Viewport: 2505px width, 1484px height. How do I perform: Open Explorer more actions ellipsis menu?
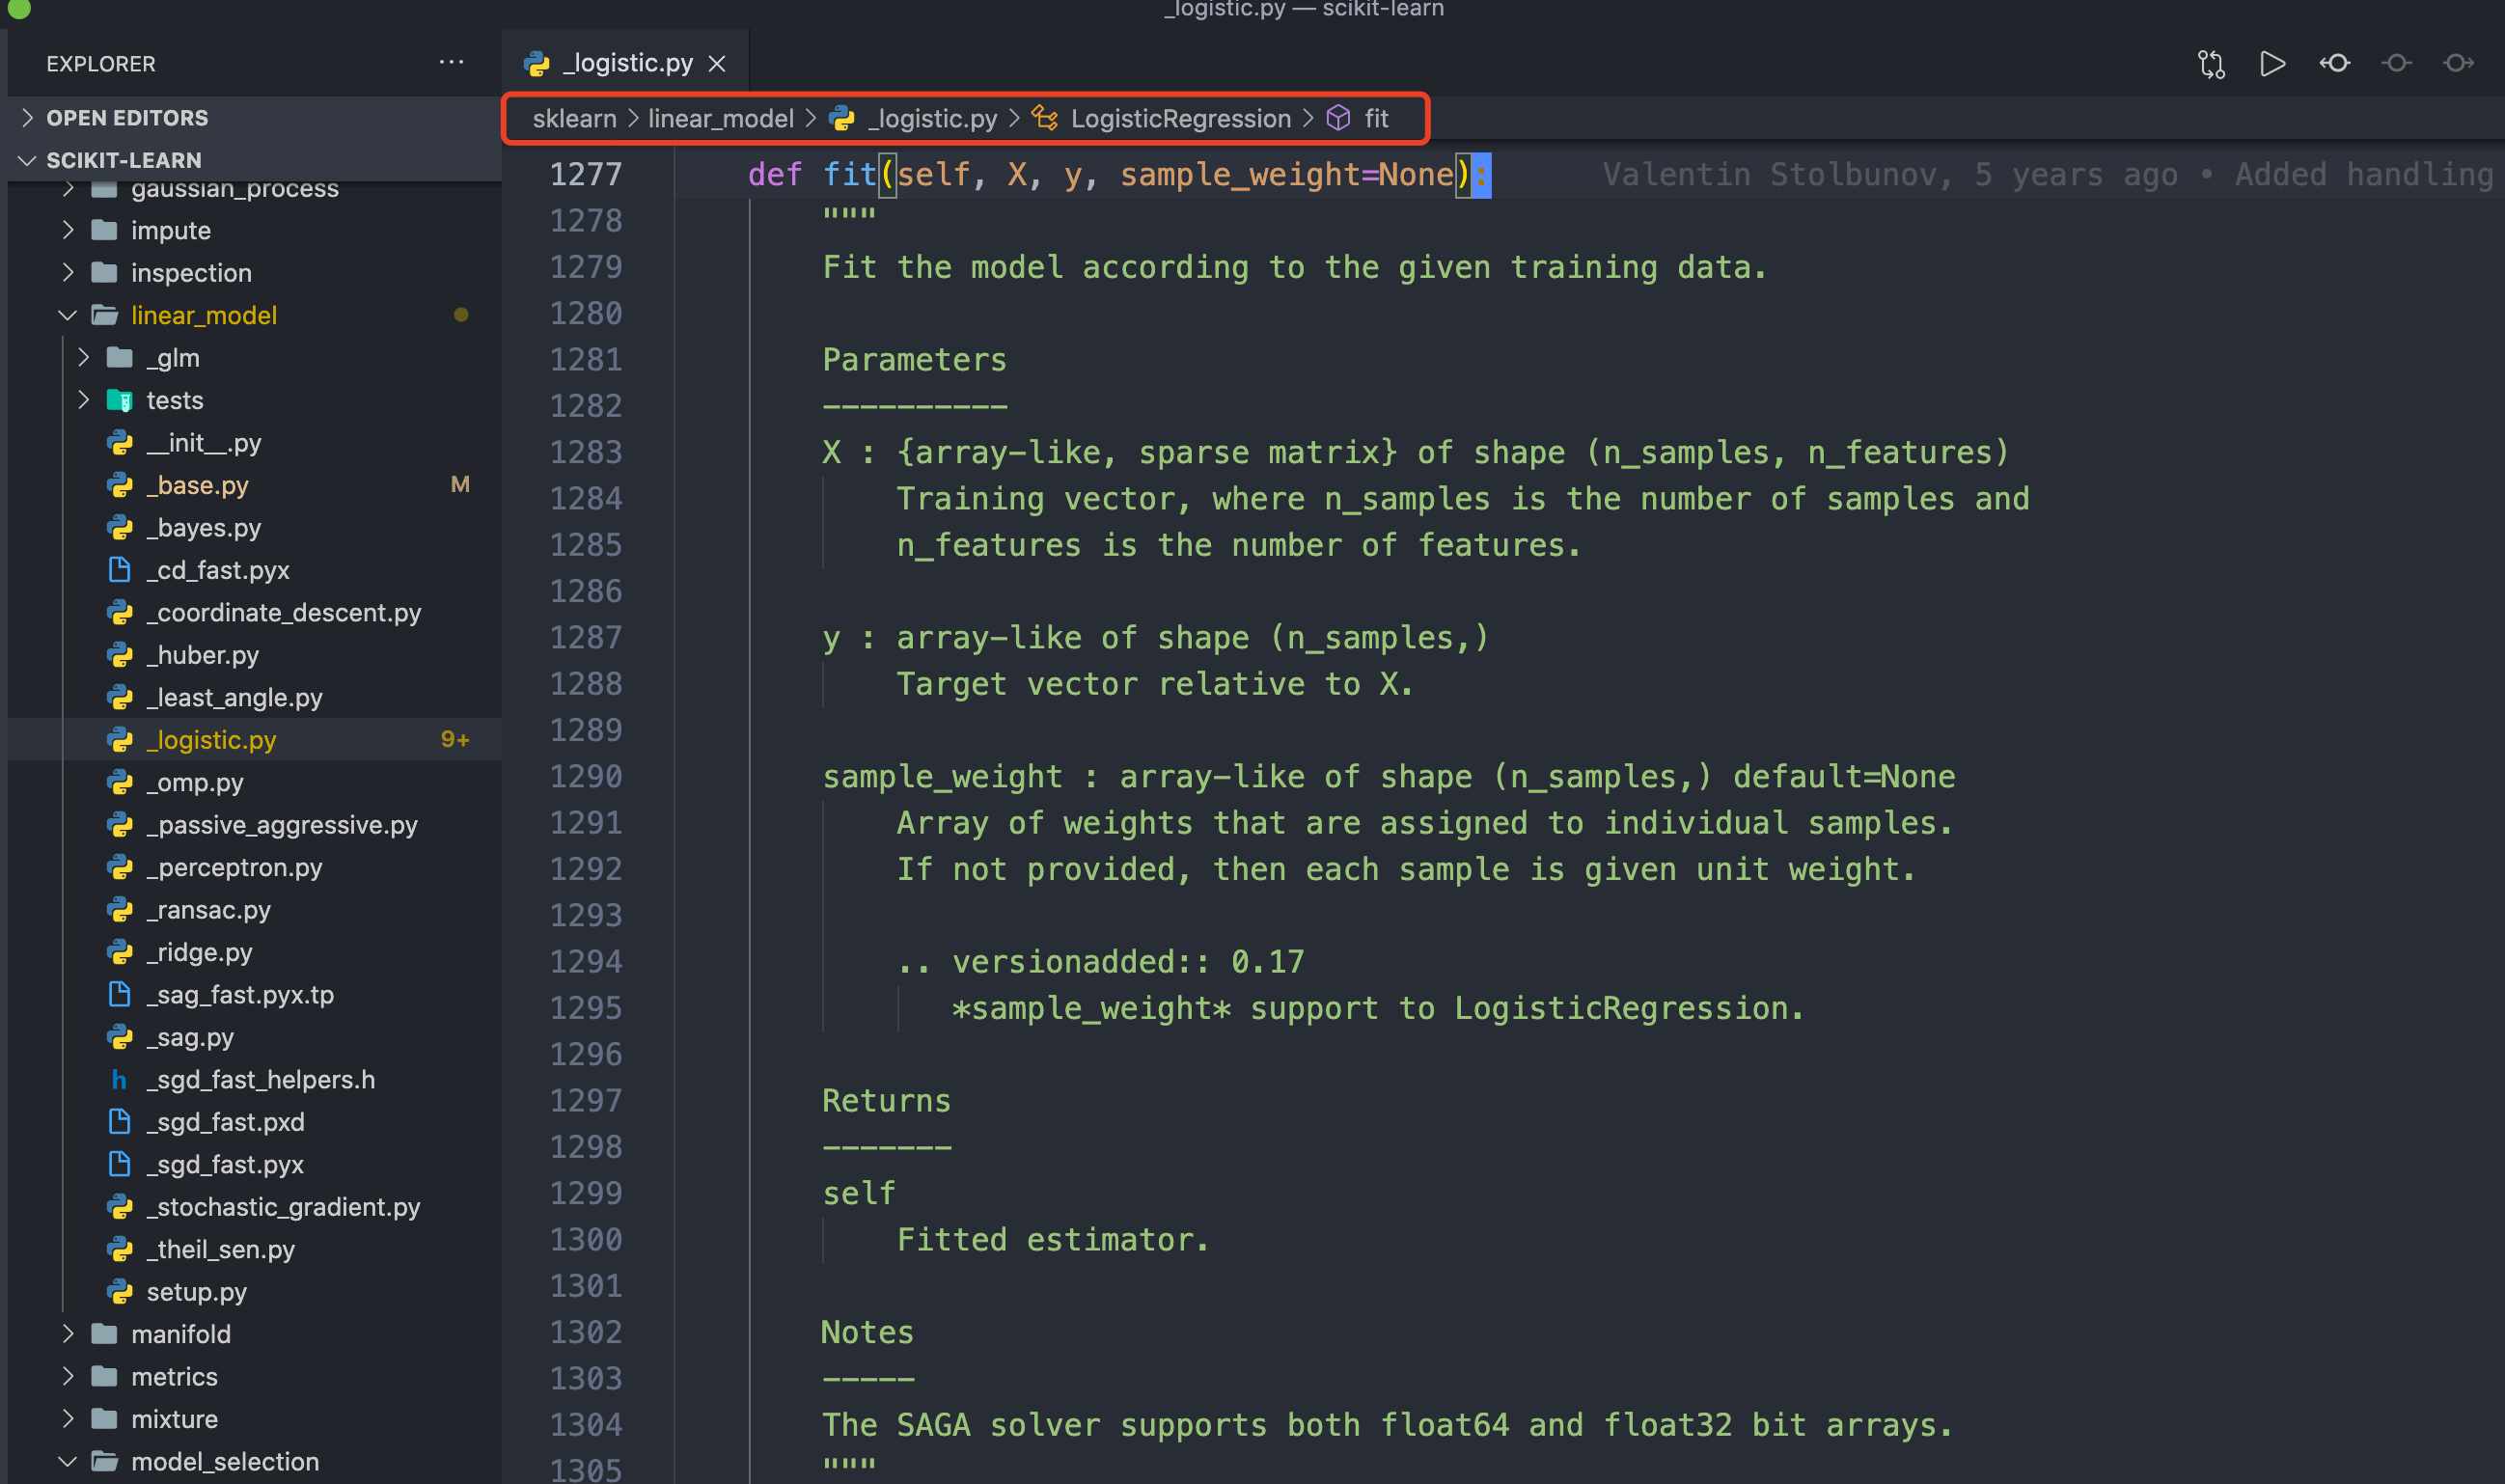point(451,63)
